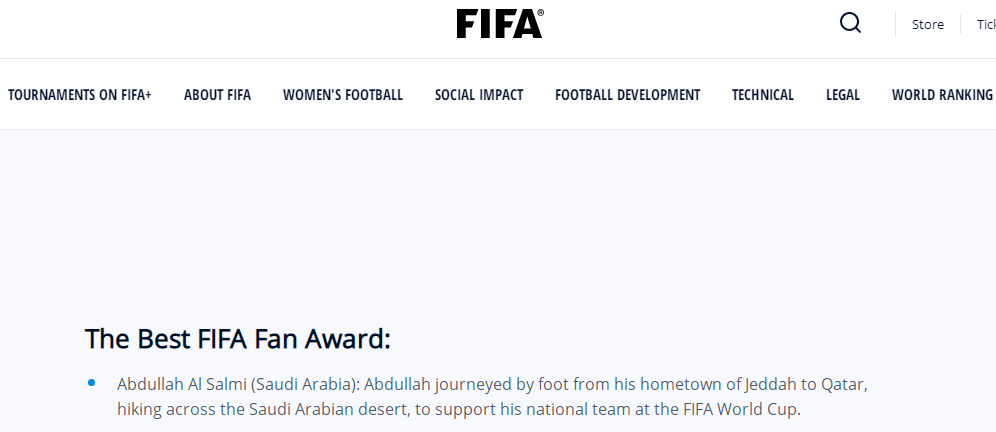Screen dimensions: 996x432
Task: Open the Social Impact menu
Action: tap(479, 95)
